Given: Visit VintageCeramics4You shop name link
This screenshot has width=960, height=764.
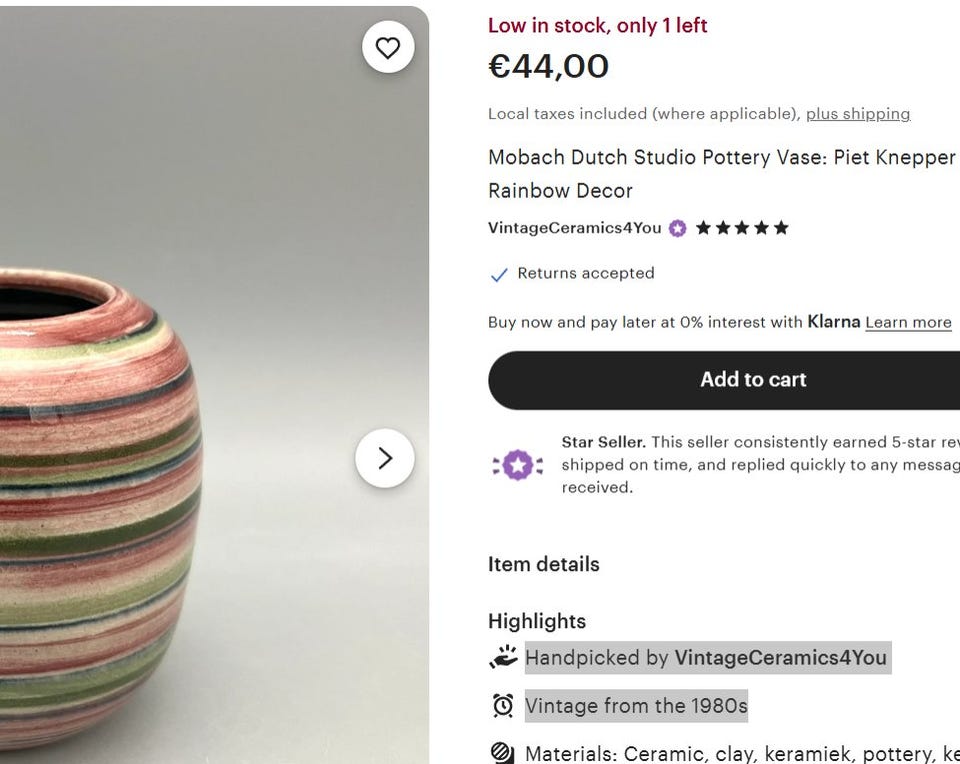Looking at the screenshot, I should 574,228.
